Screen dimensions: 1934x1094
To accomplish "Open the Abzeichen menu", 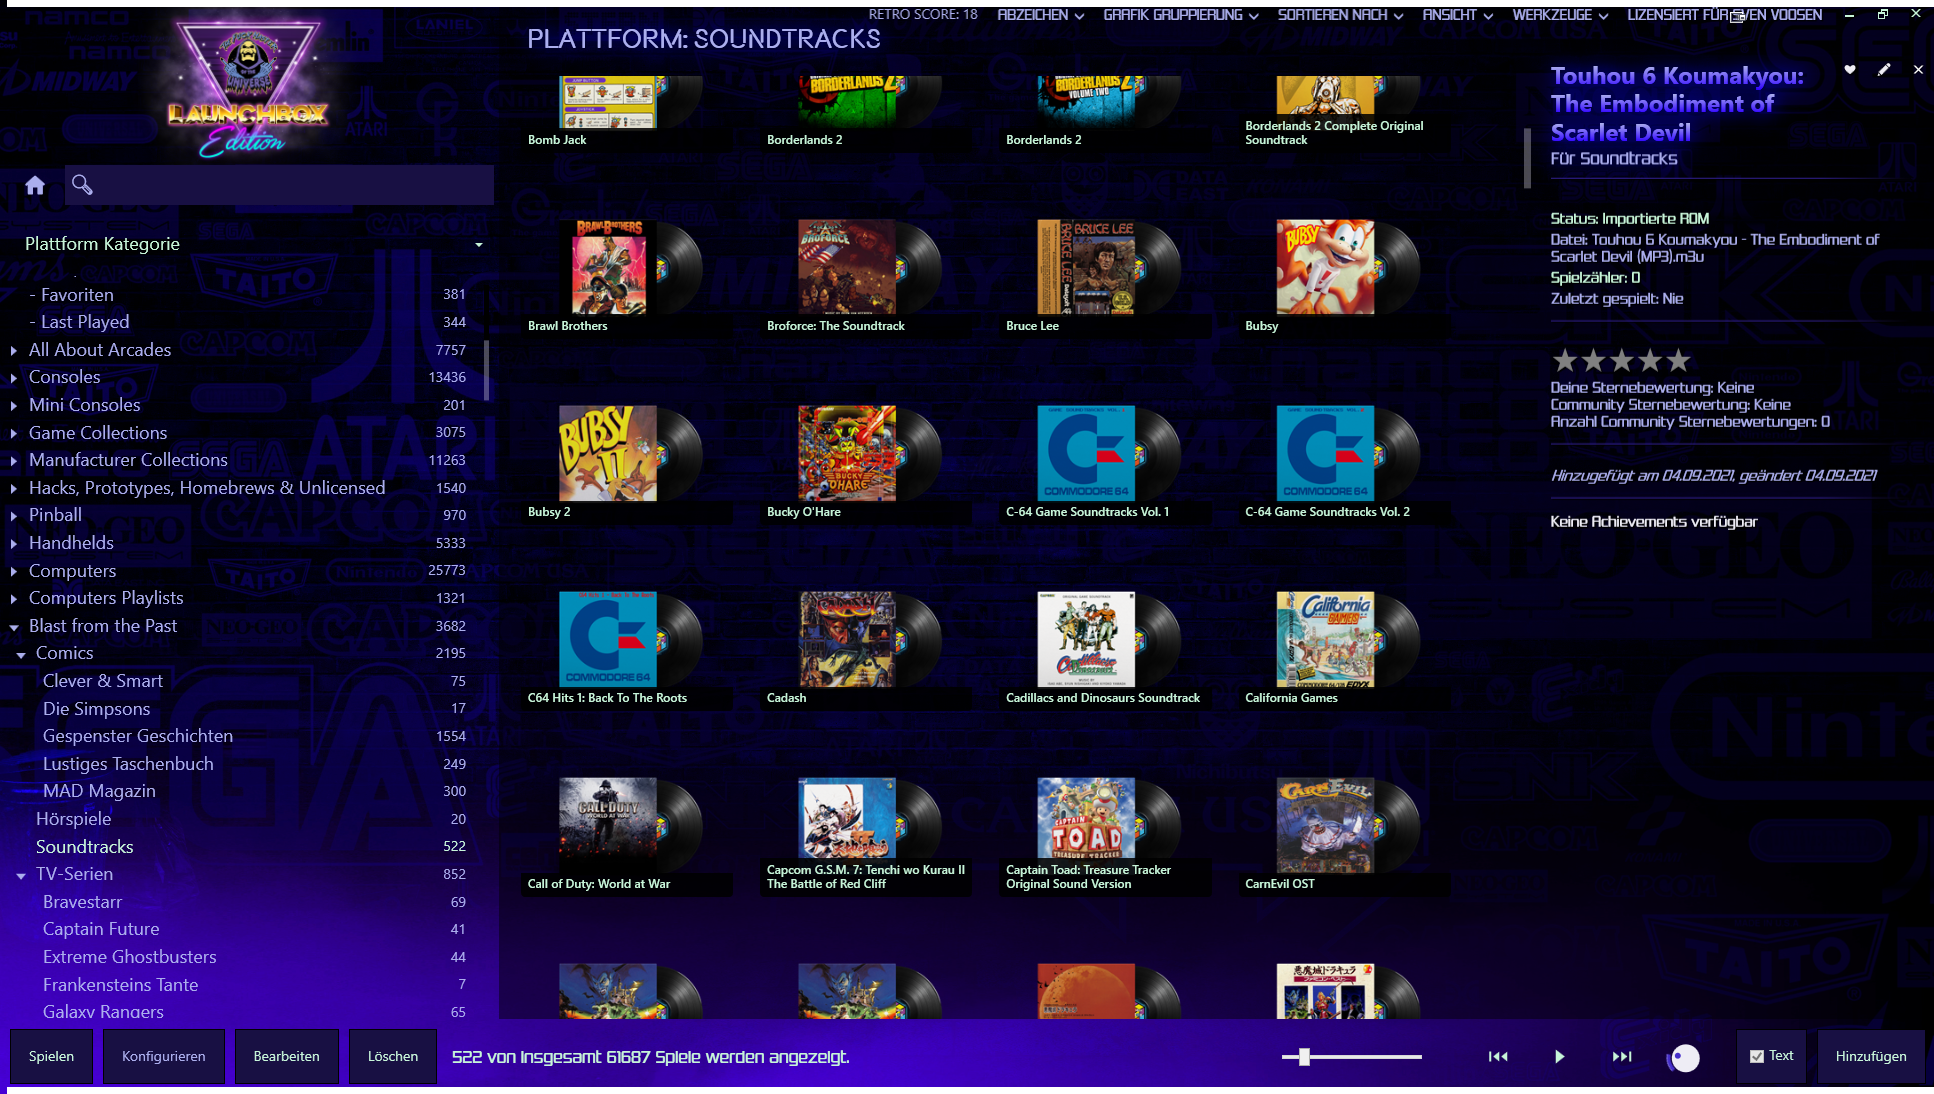I will coord(1040,15).
